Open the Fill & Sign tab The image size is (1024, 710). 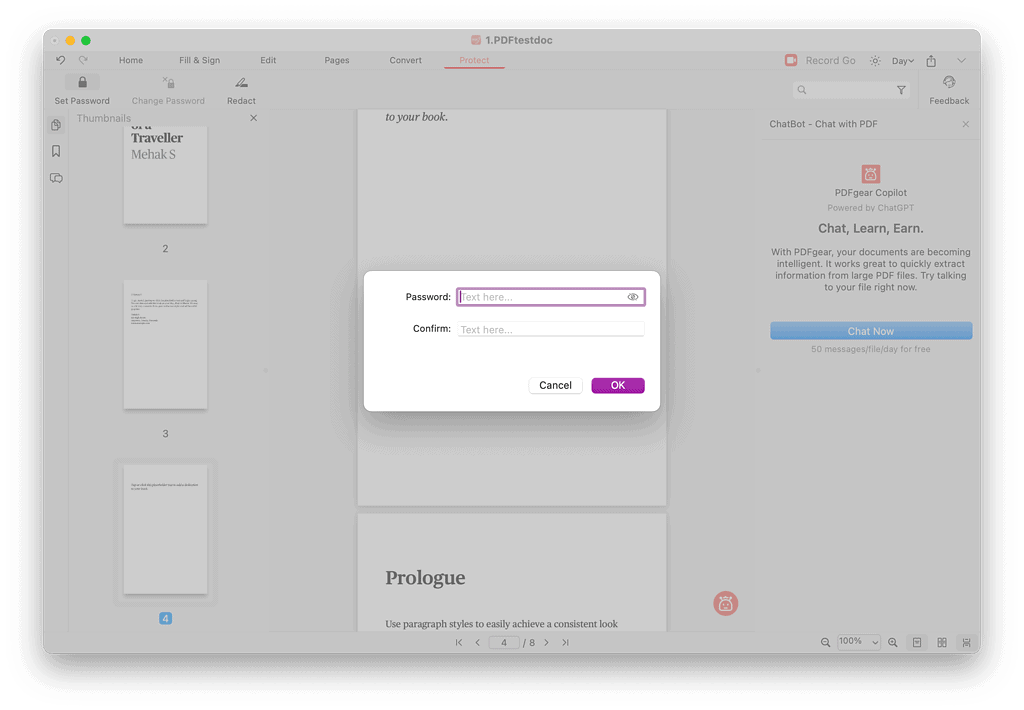(199, 61)
